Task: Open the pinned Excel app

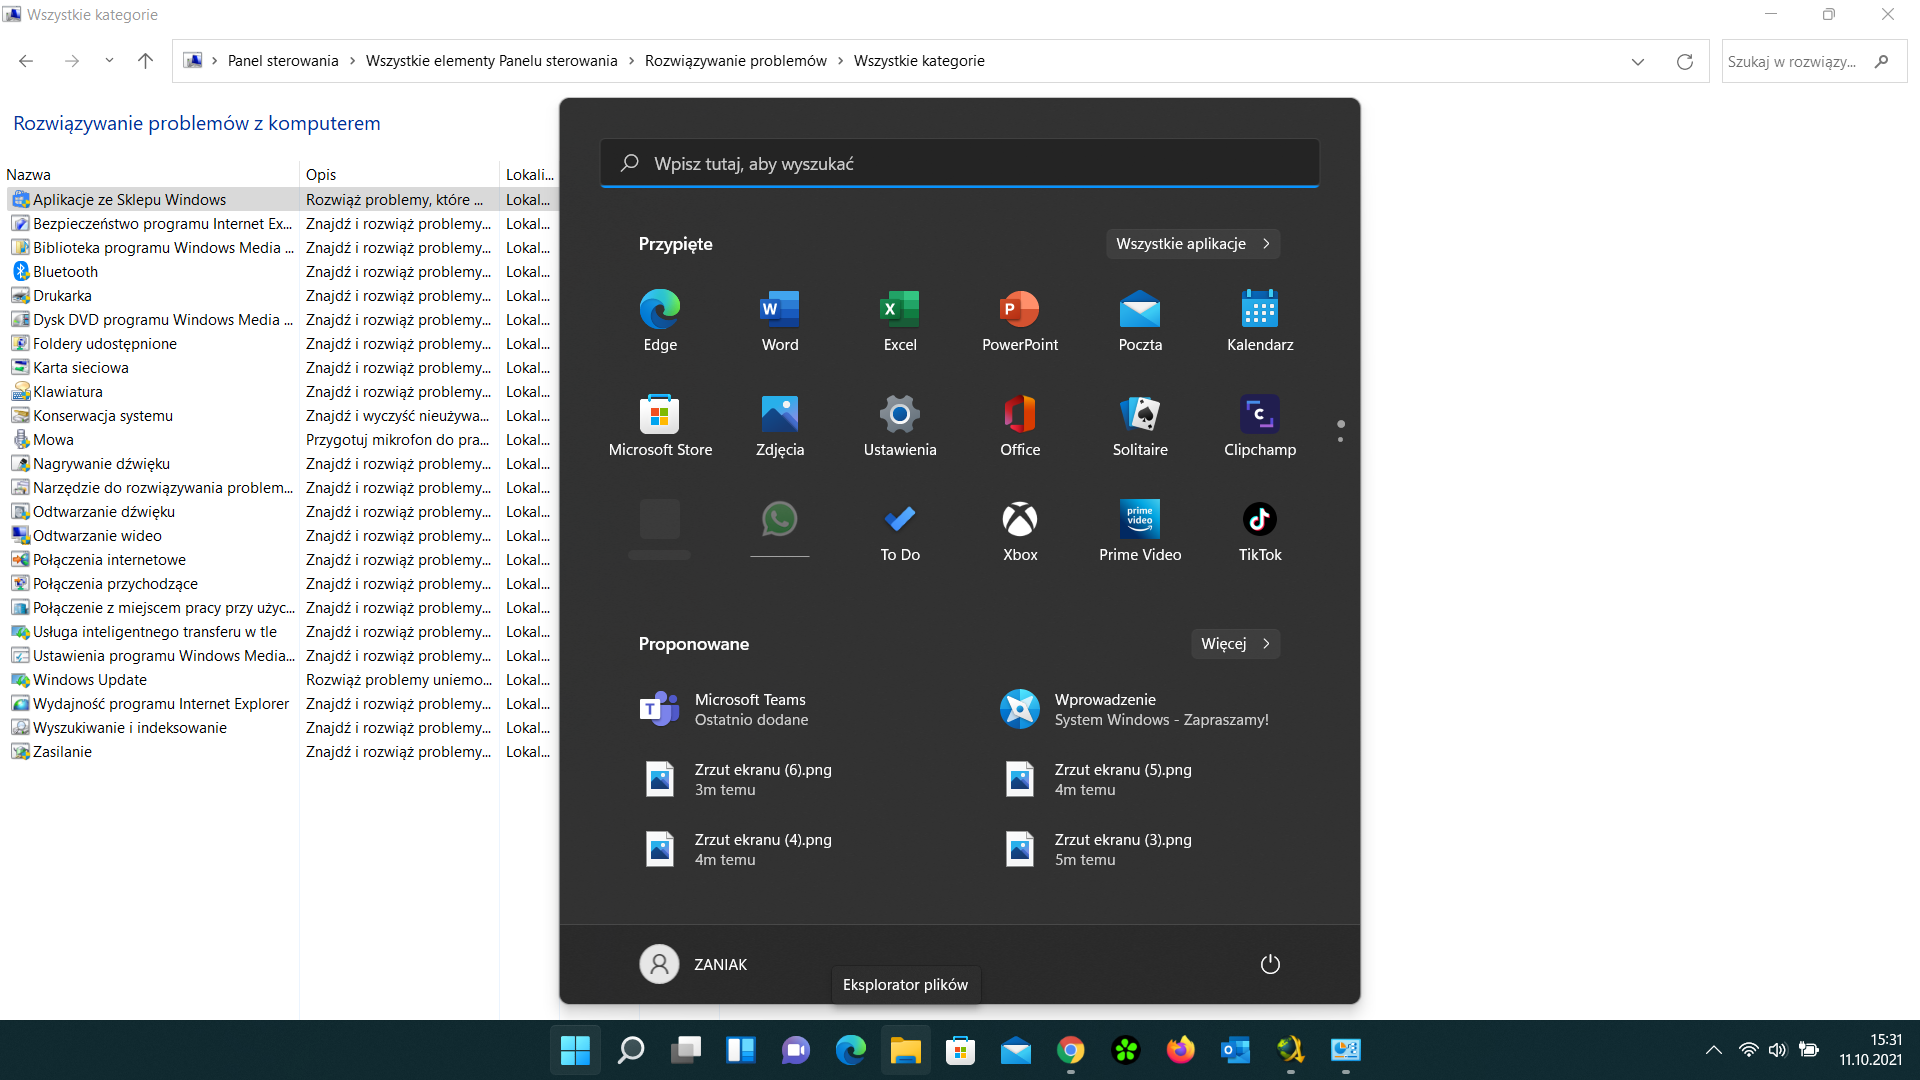Action: coord(900,320)
